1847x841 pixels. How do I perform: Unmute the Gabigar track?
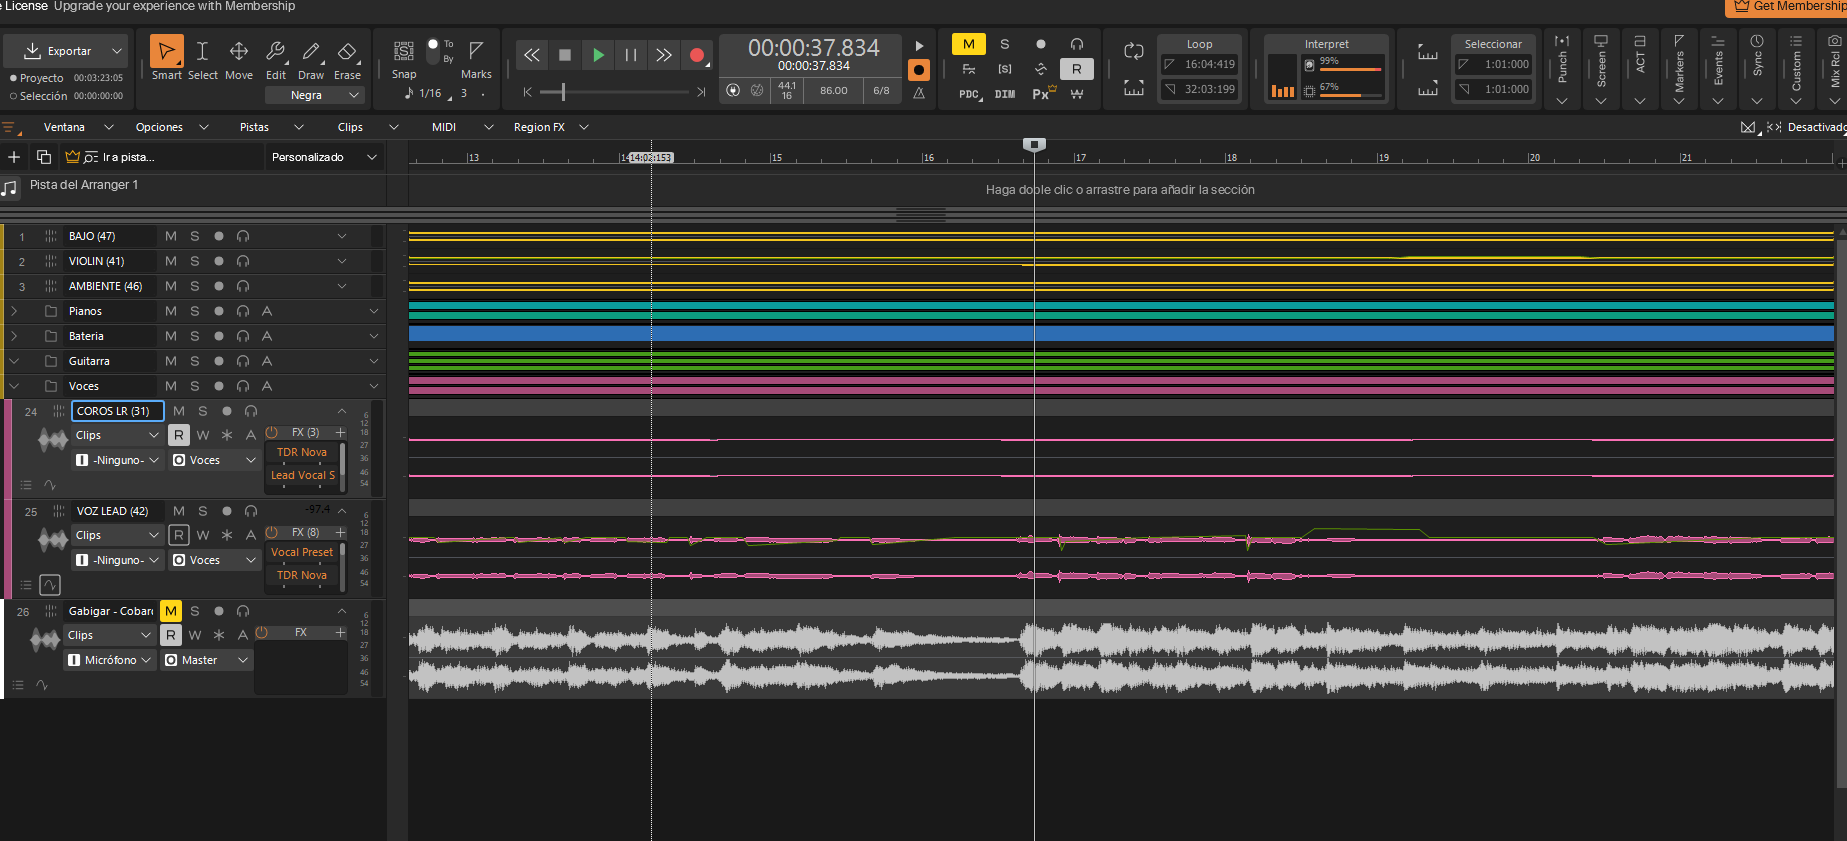click(171, 611)
